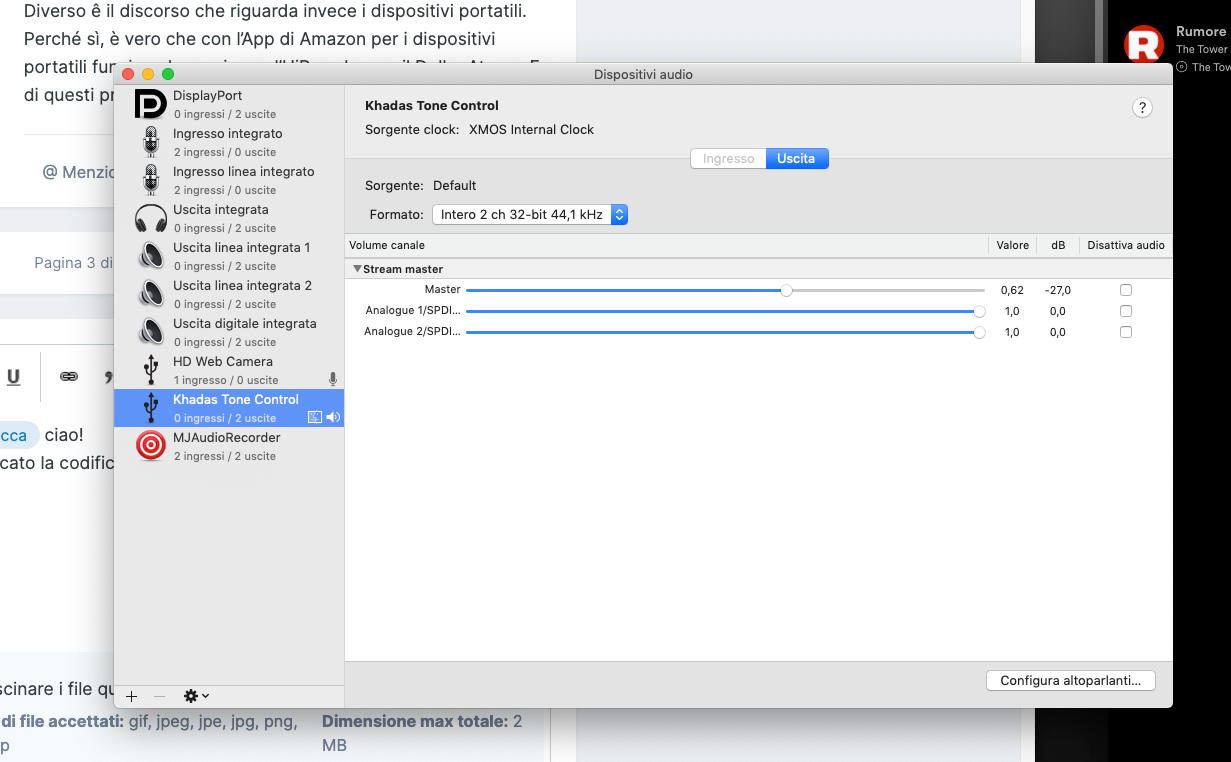The height and width of the screenshot is (762, 1231).
Task: Click the HD Web Camera USB icon
Action: pyautogui.click(x=151, y=370)
